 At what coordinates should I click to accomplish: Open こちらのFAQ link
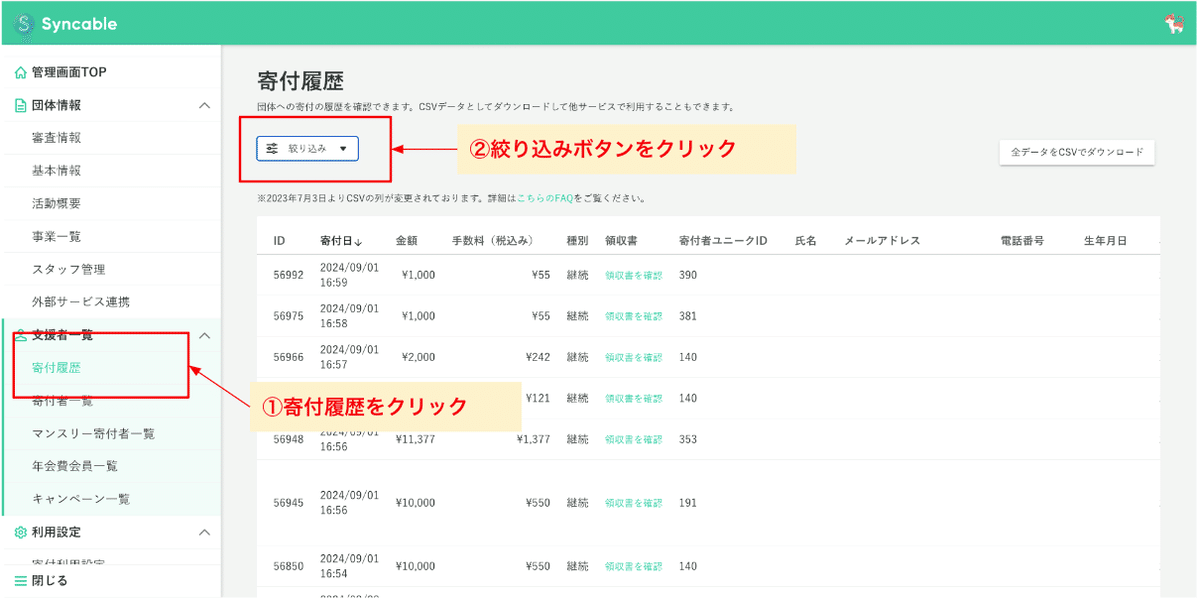pos(545,199)
